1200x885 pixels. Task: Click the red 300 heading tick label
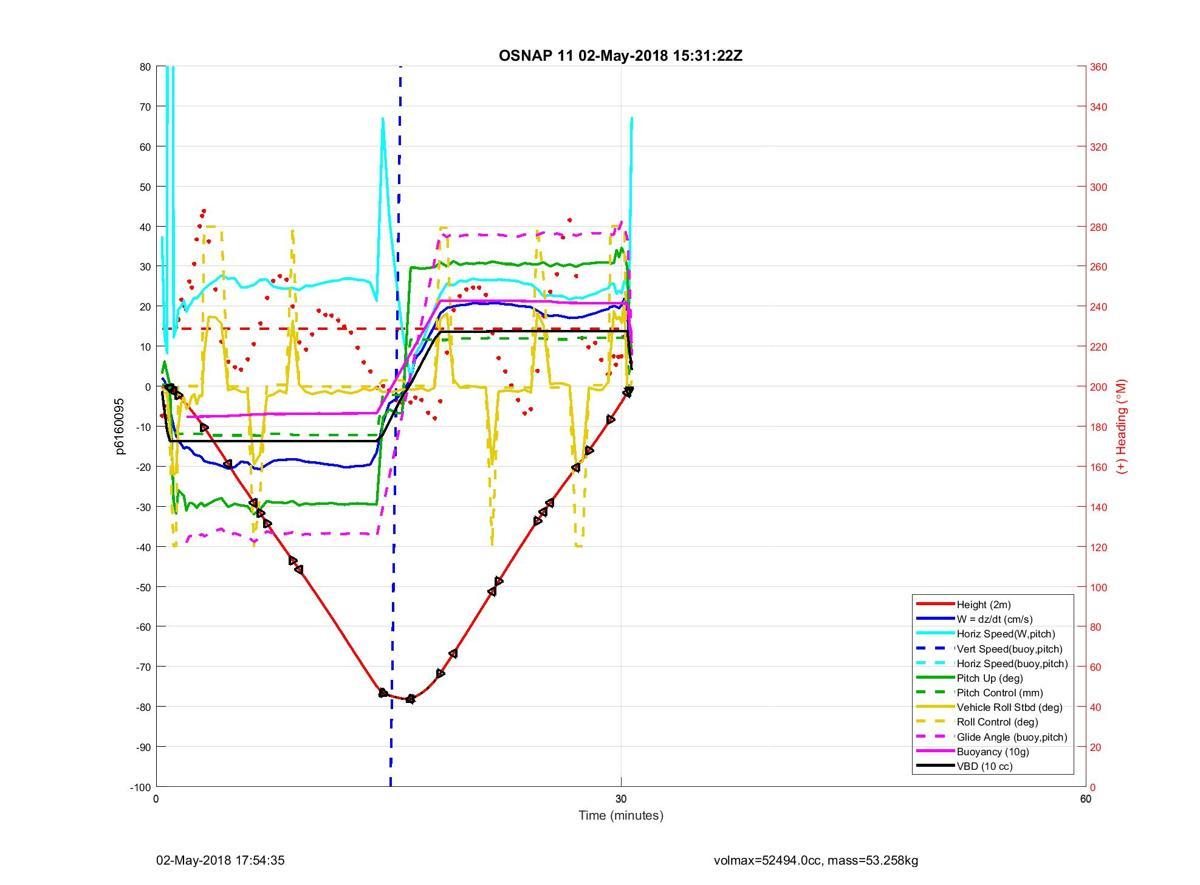tap(1098, 187)
